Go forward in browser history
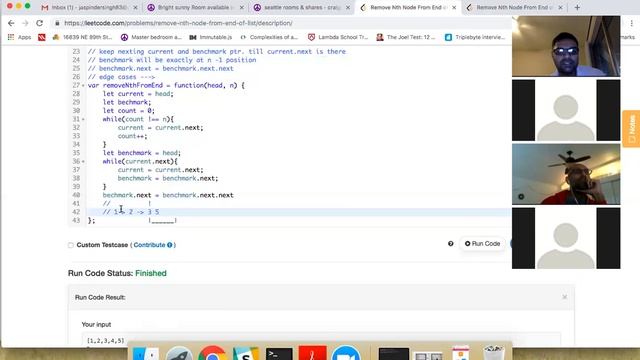 coord(25,23)
